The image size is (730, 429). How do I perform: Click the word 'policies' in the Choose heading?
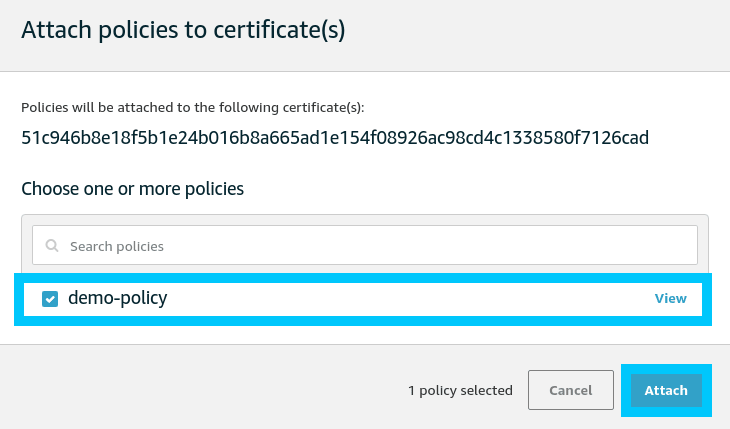click(x=214, y=188)
